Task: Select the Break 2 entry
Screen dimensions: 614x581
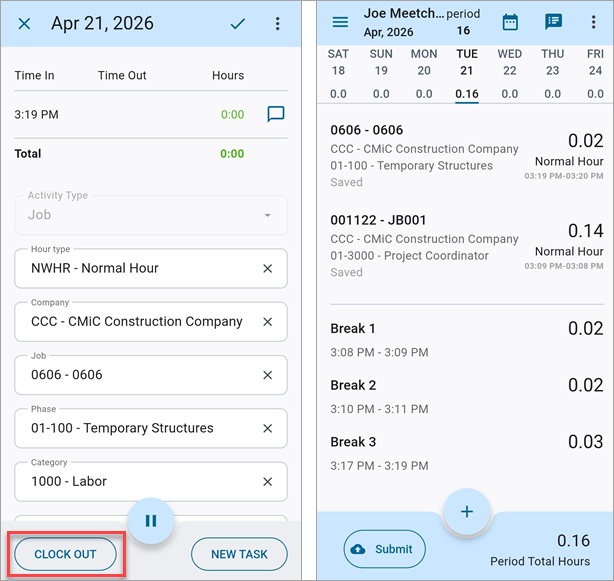Action: click(467, 396)
